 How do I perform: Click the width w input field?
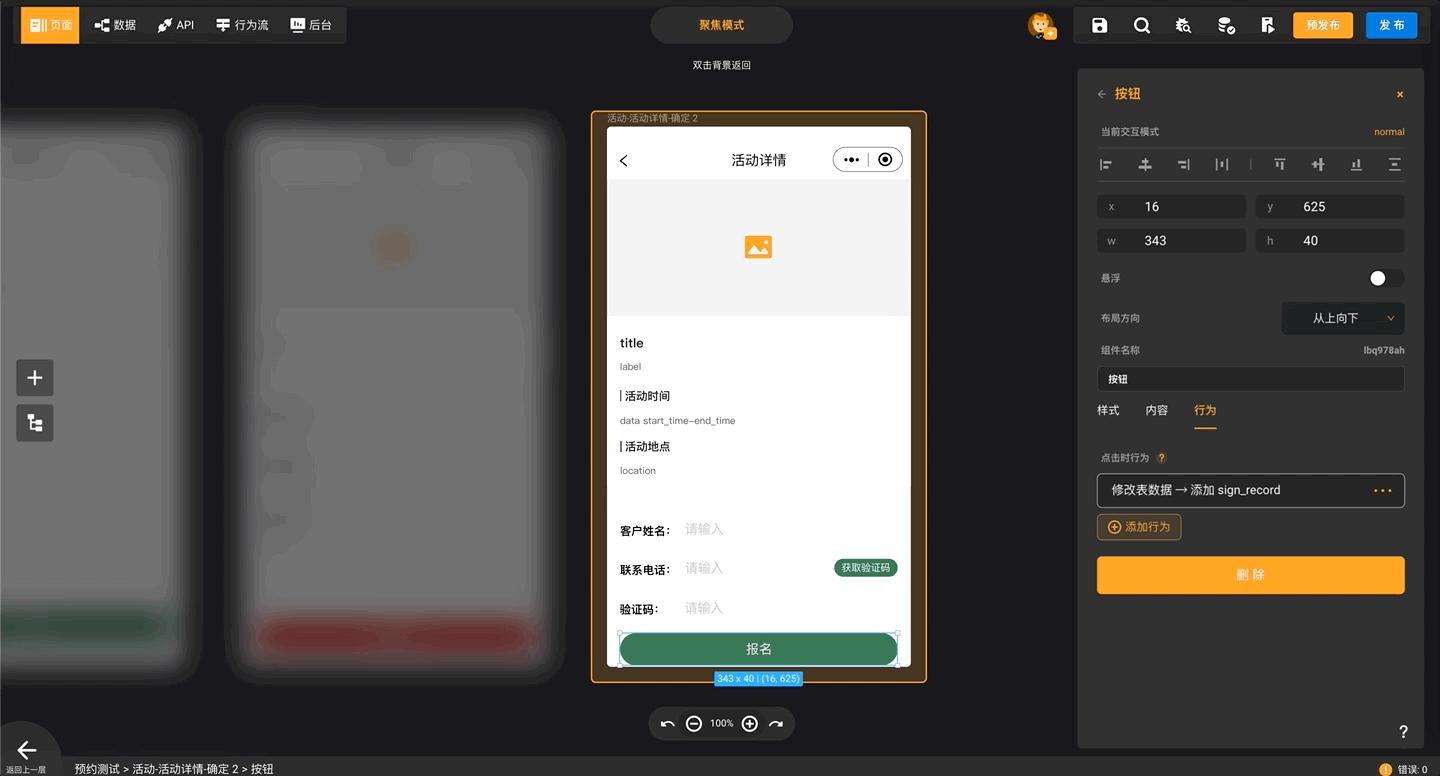click(1171, 241)
